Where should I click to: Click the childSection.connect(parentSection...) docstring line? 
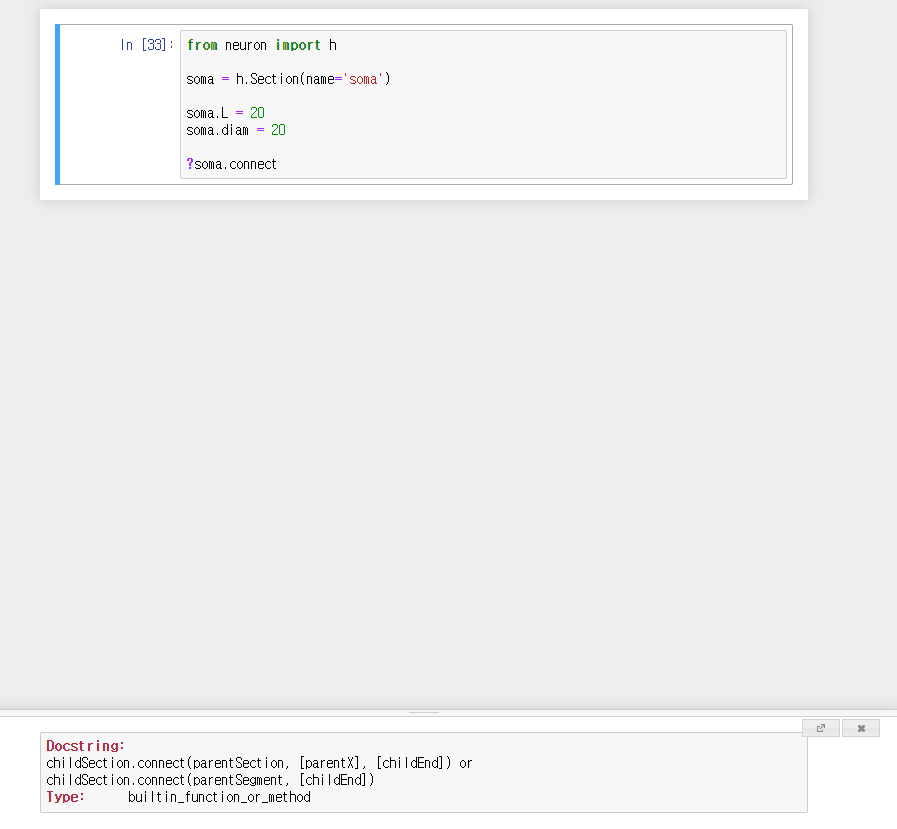(x=259, y=763)
